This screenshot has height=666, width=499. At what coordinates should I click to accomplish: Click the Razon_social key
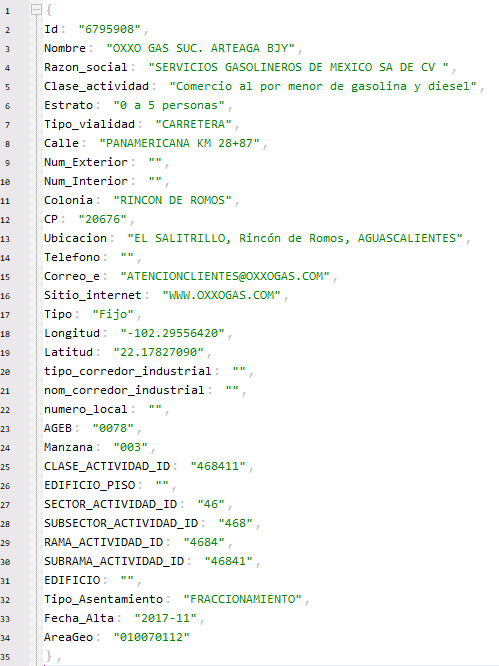click(86, 67)
